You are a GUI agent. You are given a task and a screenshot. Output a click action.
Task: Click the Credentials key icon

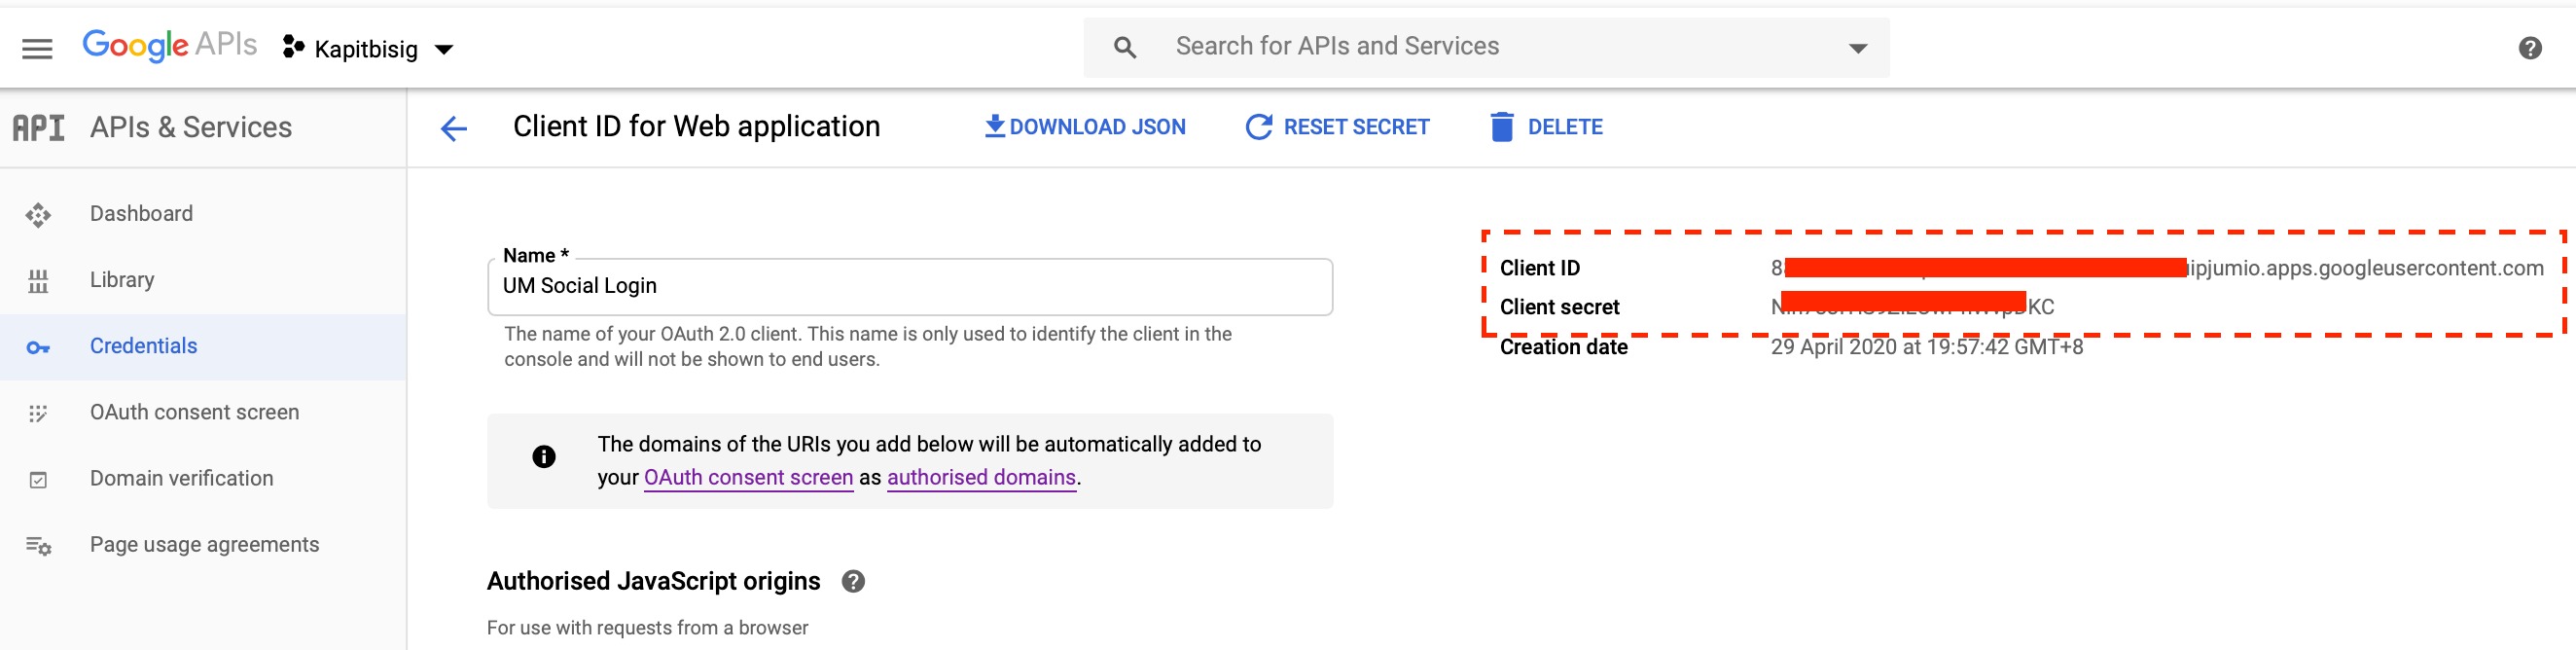pyautogui.click(x=38, y=348)
